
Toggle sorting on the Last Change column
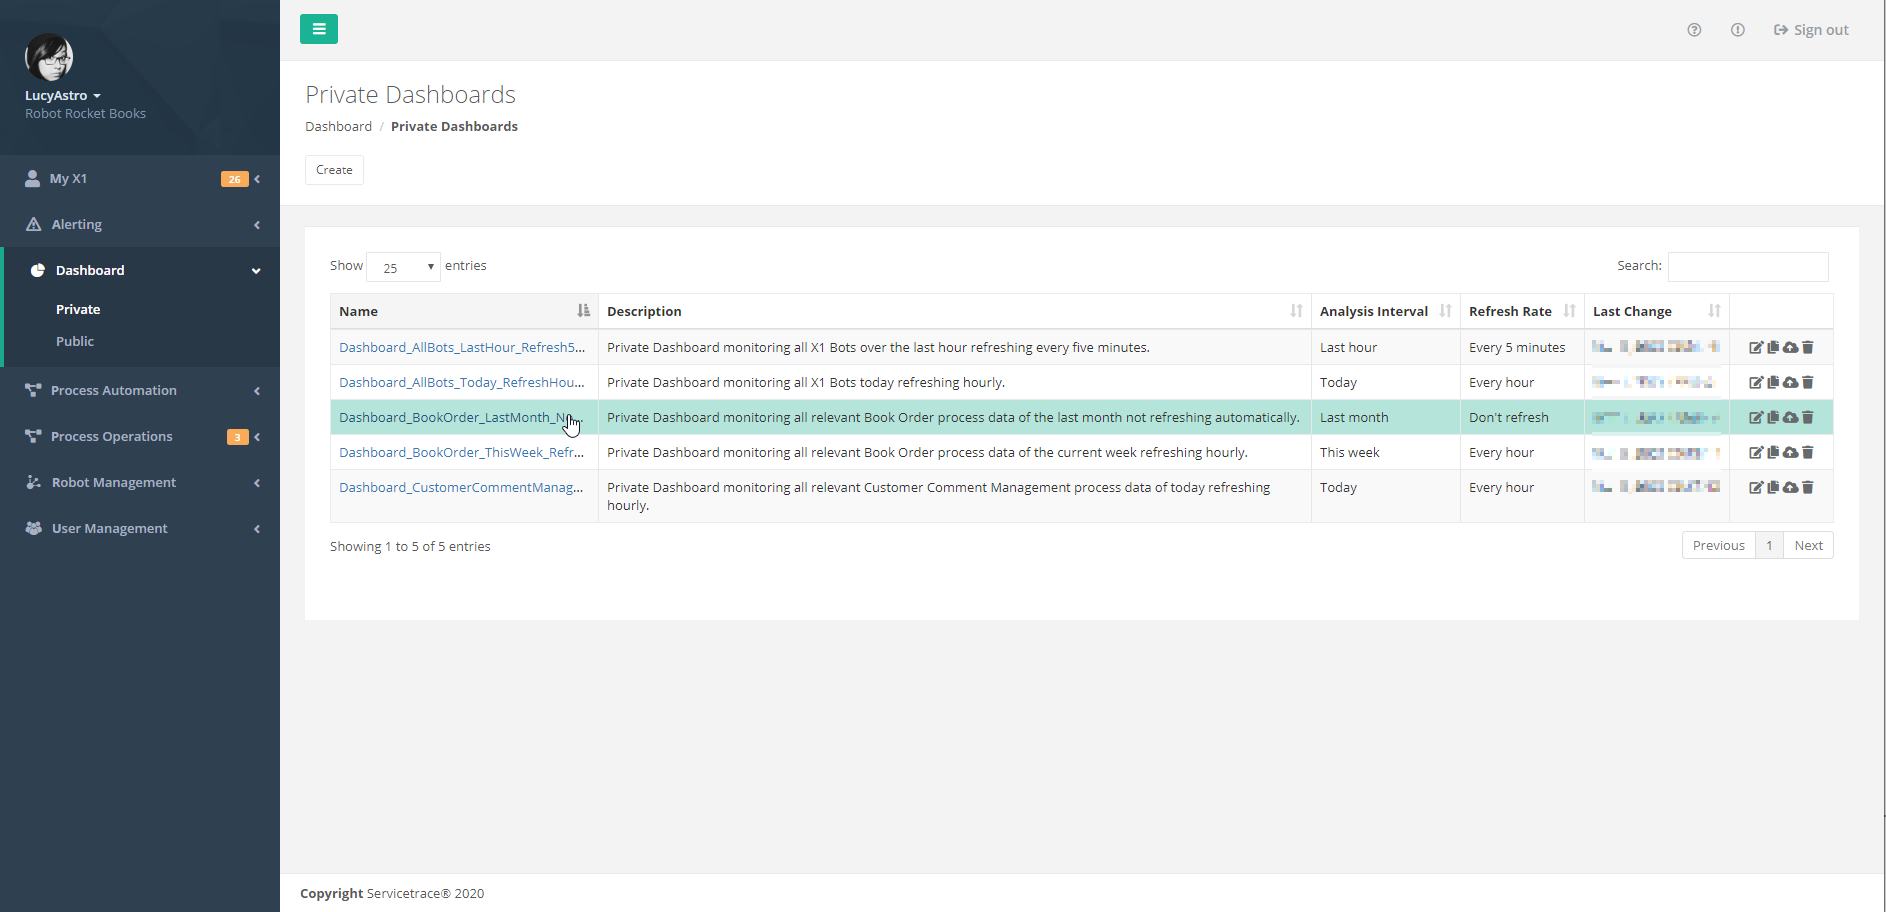click(1713, 311)
